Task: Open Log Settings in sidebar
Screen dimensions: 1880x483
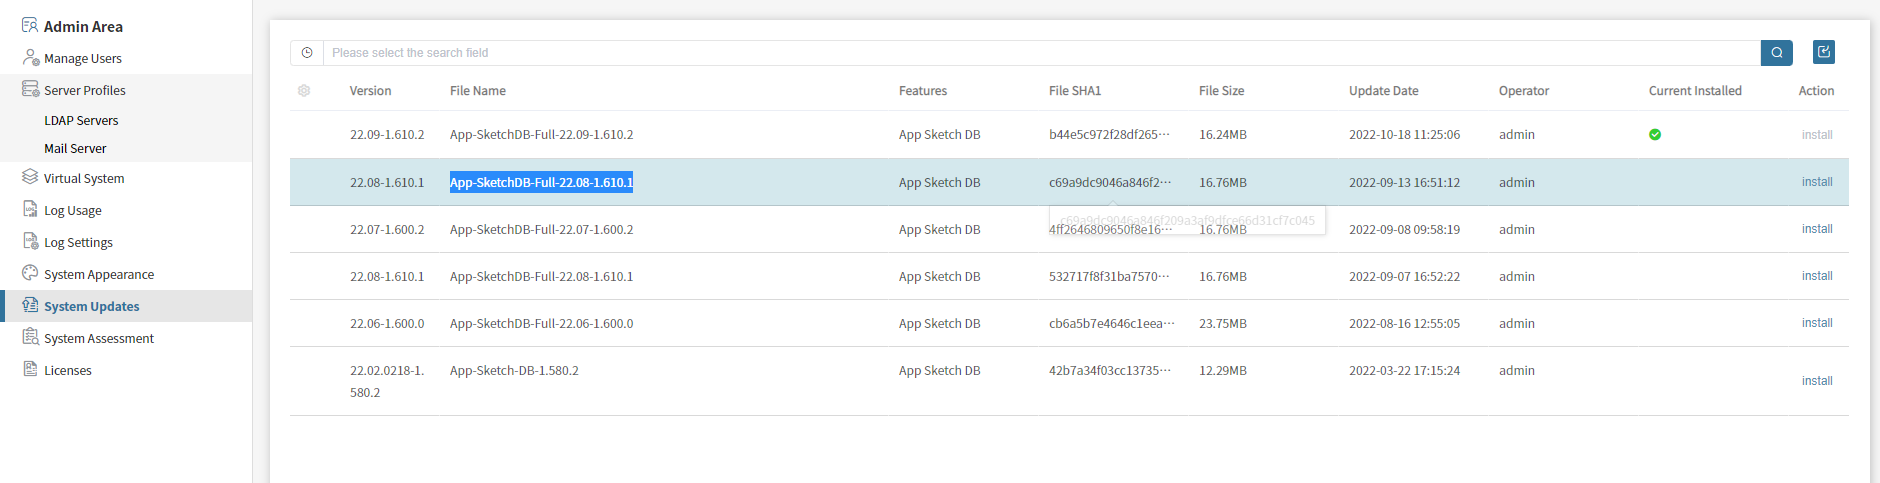Action: tap(78, 242)
